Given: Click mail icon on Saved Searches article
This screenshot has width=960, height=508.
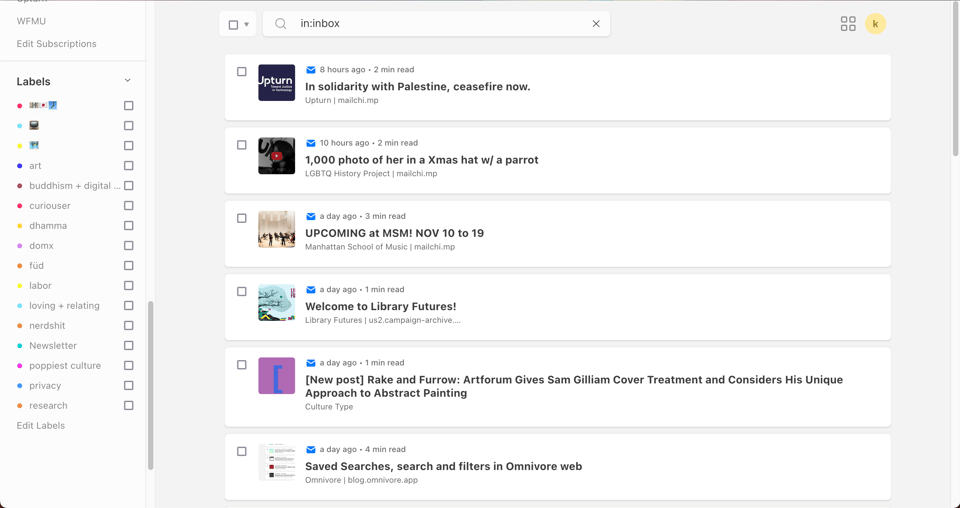Looking at the screenshot, I should (310, 450).
